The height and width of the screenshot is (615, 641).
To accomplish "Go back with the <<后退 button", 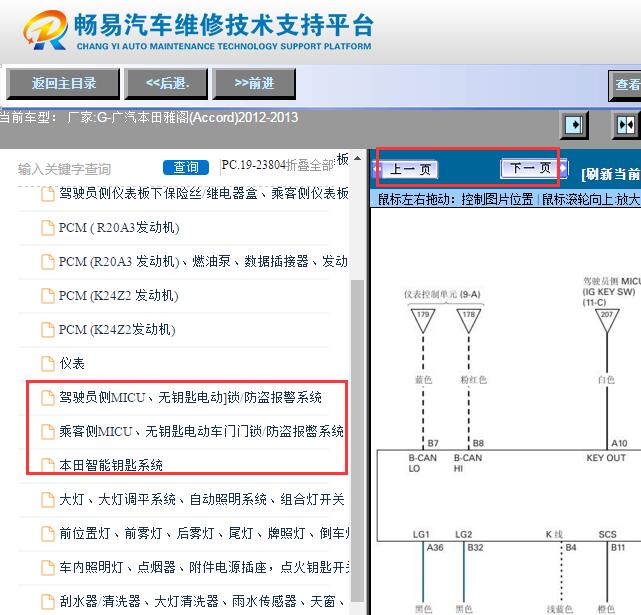I will [167, 84].
